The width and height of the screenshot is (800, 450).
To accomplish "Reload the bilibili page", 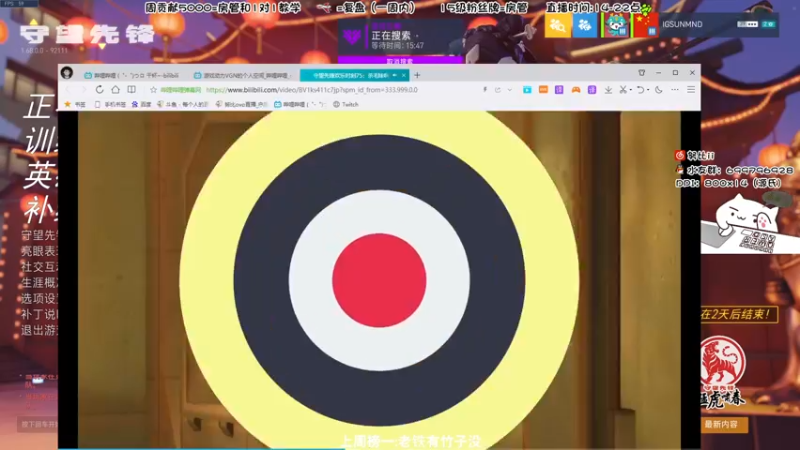I will click(99, 90).
